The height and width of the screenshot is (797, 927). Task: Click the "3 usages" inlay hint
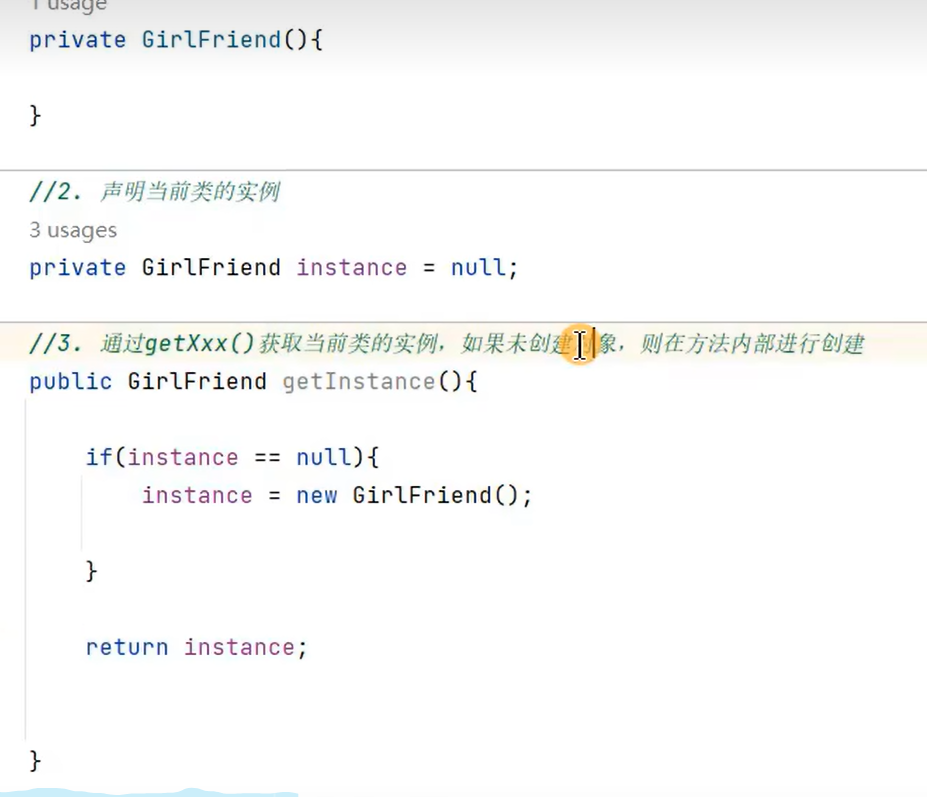tap(73, 230)
